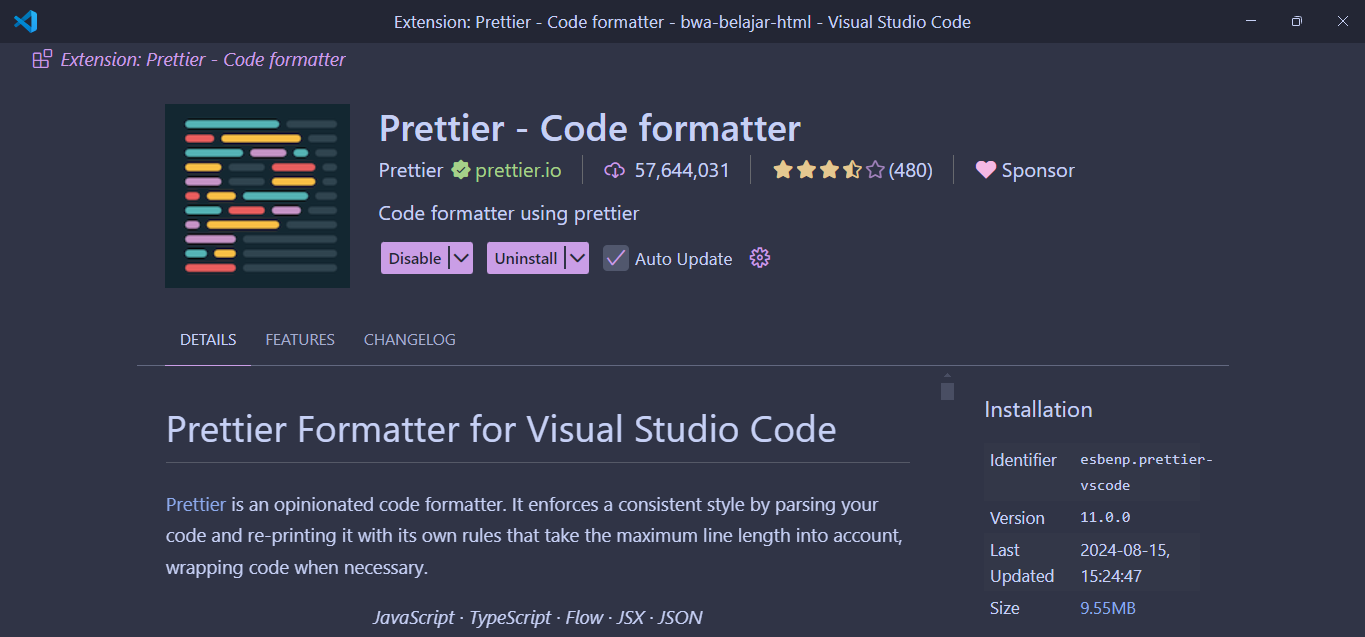Switch to the Features tab
The image size is (1365, 637).
click(x=300, y=340)
